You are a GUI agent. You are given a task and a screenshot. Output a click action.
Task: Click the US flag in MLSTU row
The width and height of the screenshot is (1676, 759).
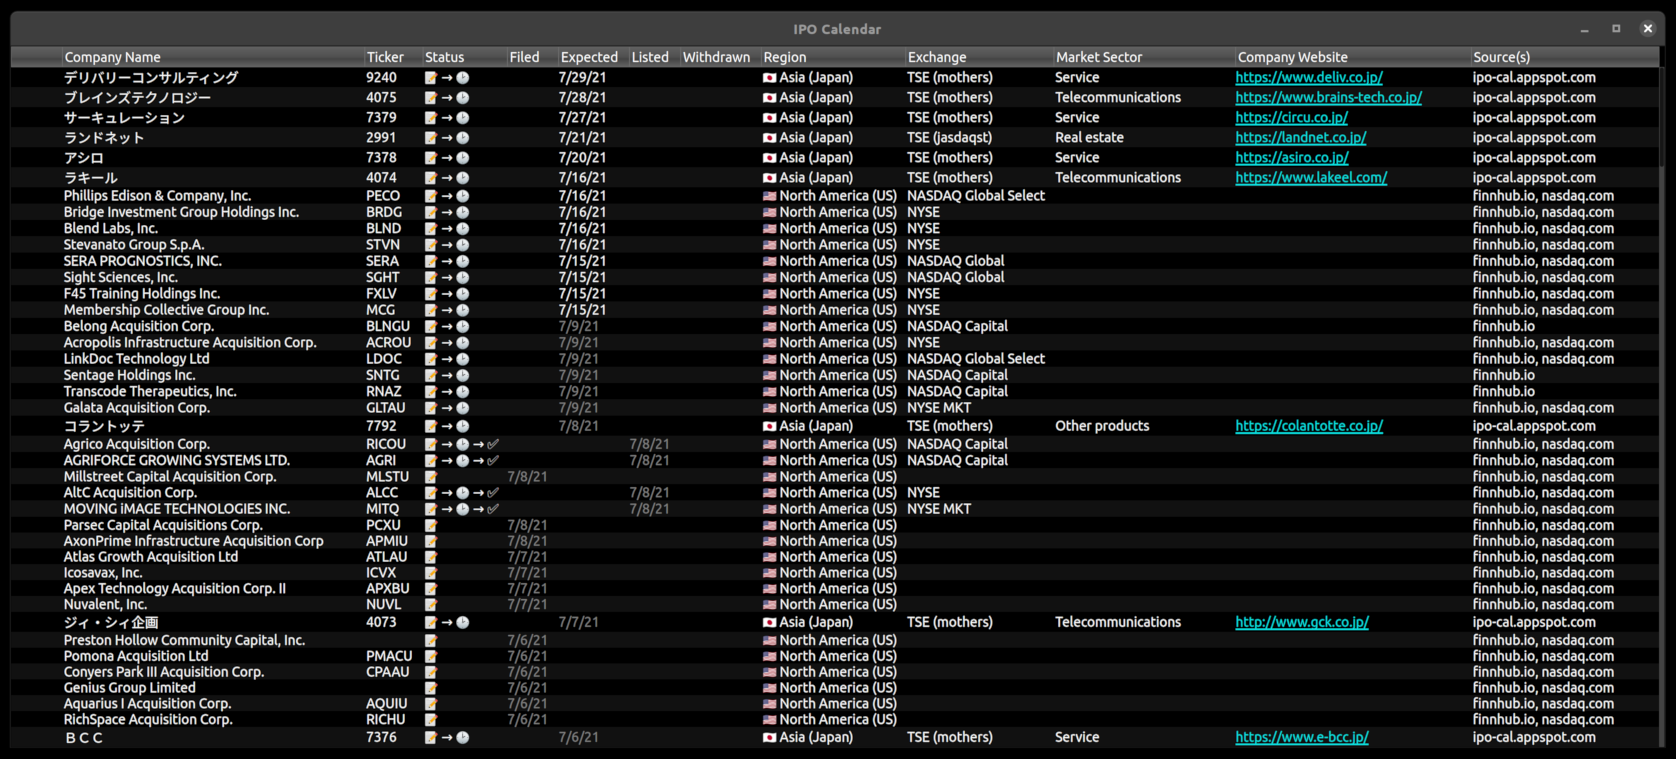769,477
